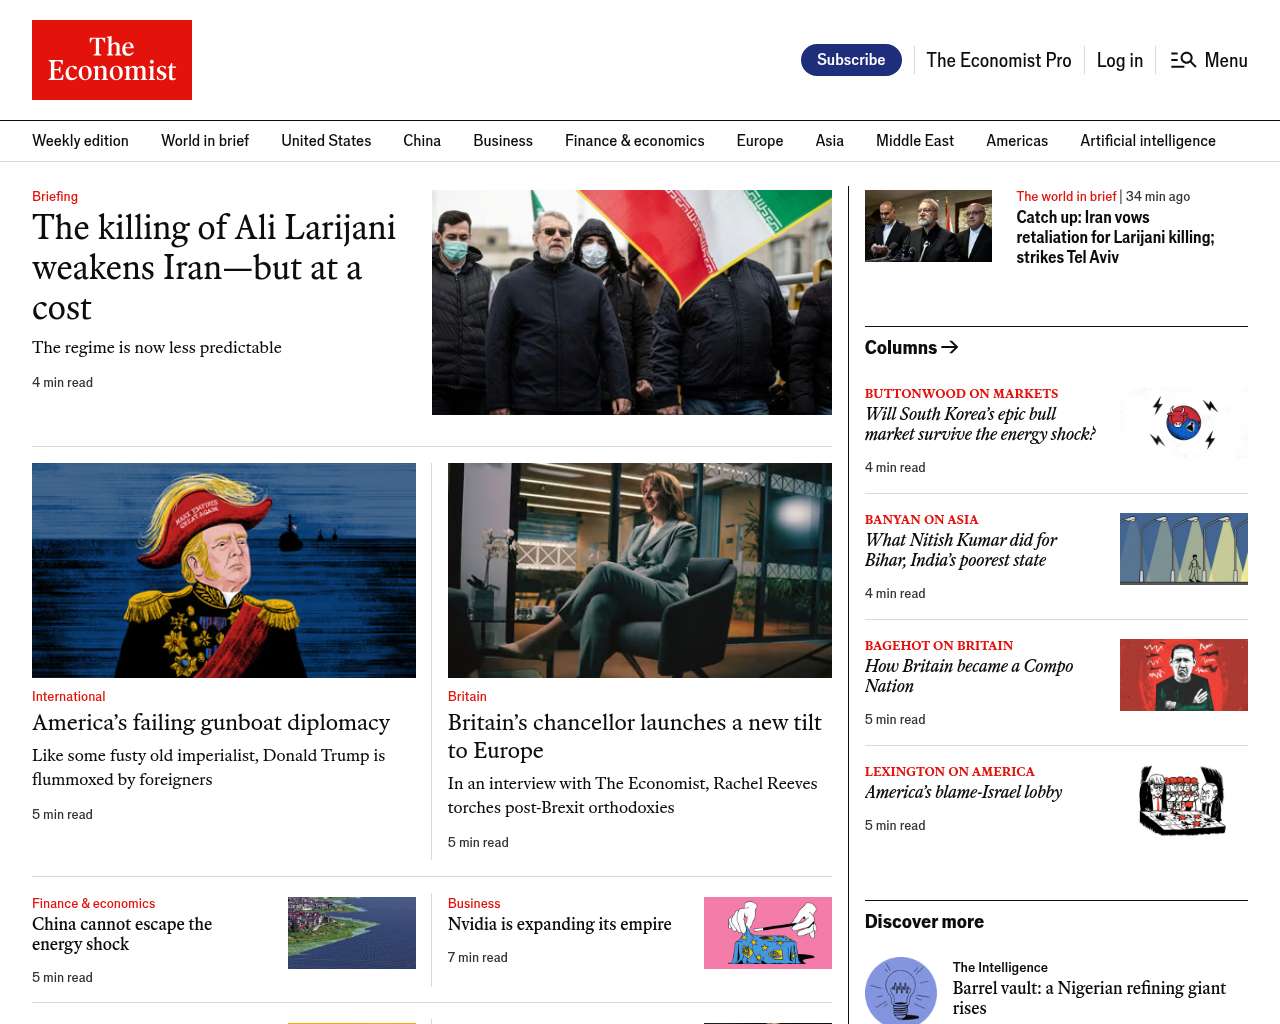Screen dimensions: 1280x1024
Task: Read America's blame-Israel lobby column
Action: 963,792
